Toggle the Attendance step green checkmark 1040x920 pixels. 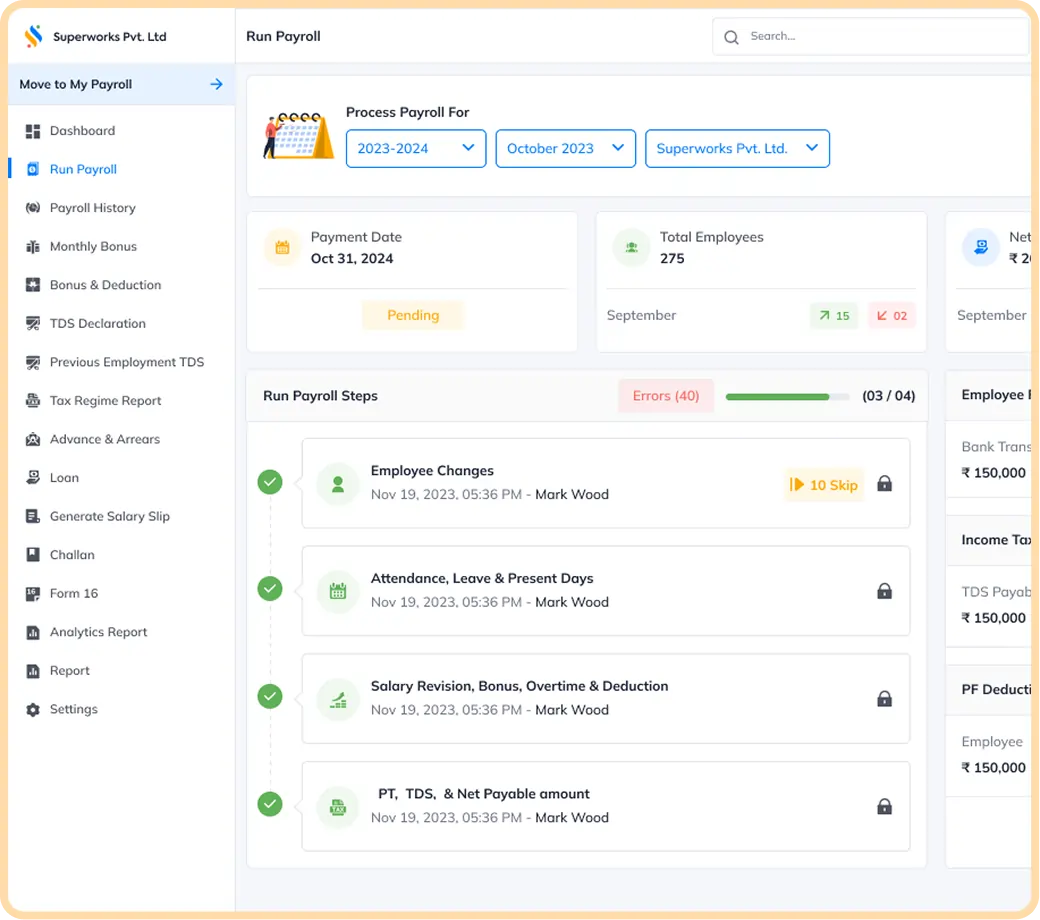pyautogui.click(x=270, y=589)
